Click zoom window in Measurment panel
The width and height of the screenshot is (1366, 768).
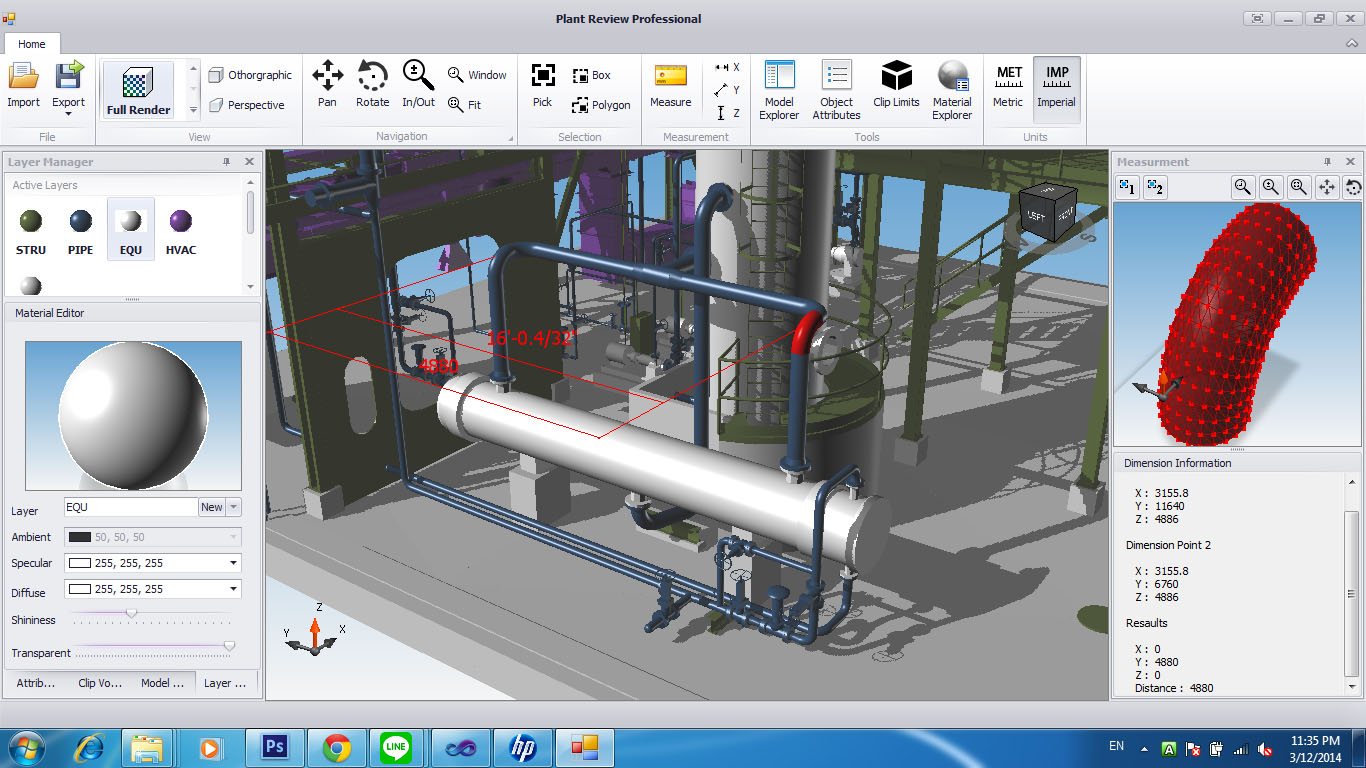(1243, 186)
